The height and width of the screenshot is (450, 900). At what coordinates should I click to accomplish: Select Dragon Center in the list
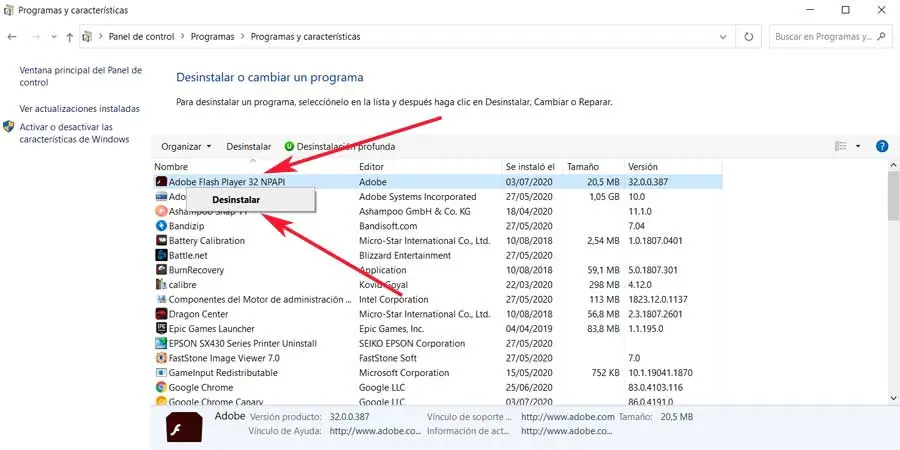[199, 314]
